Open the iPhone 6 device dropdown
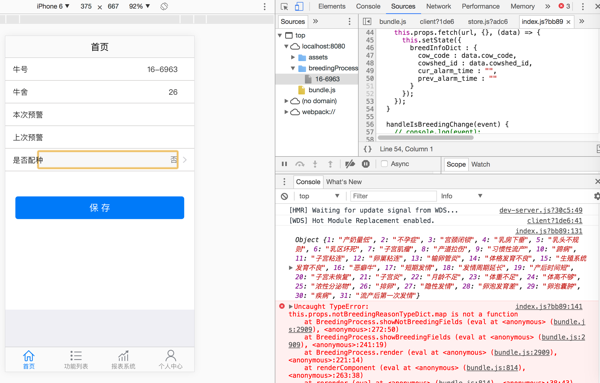The image size is (600, 383). (53, 7)
